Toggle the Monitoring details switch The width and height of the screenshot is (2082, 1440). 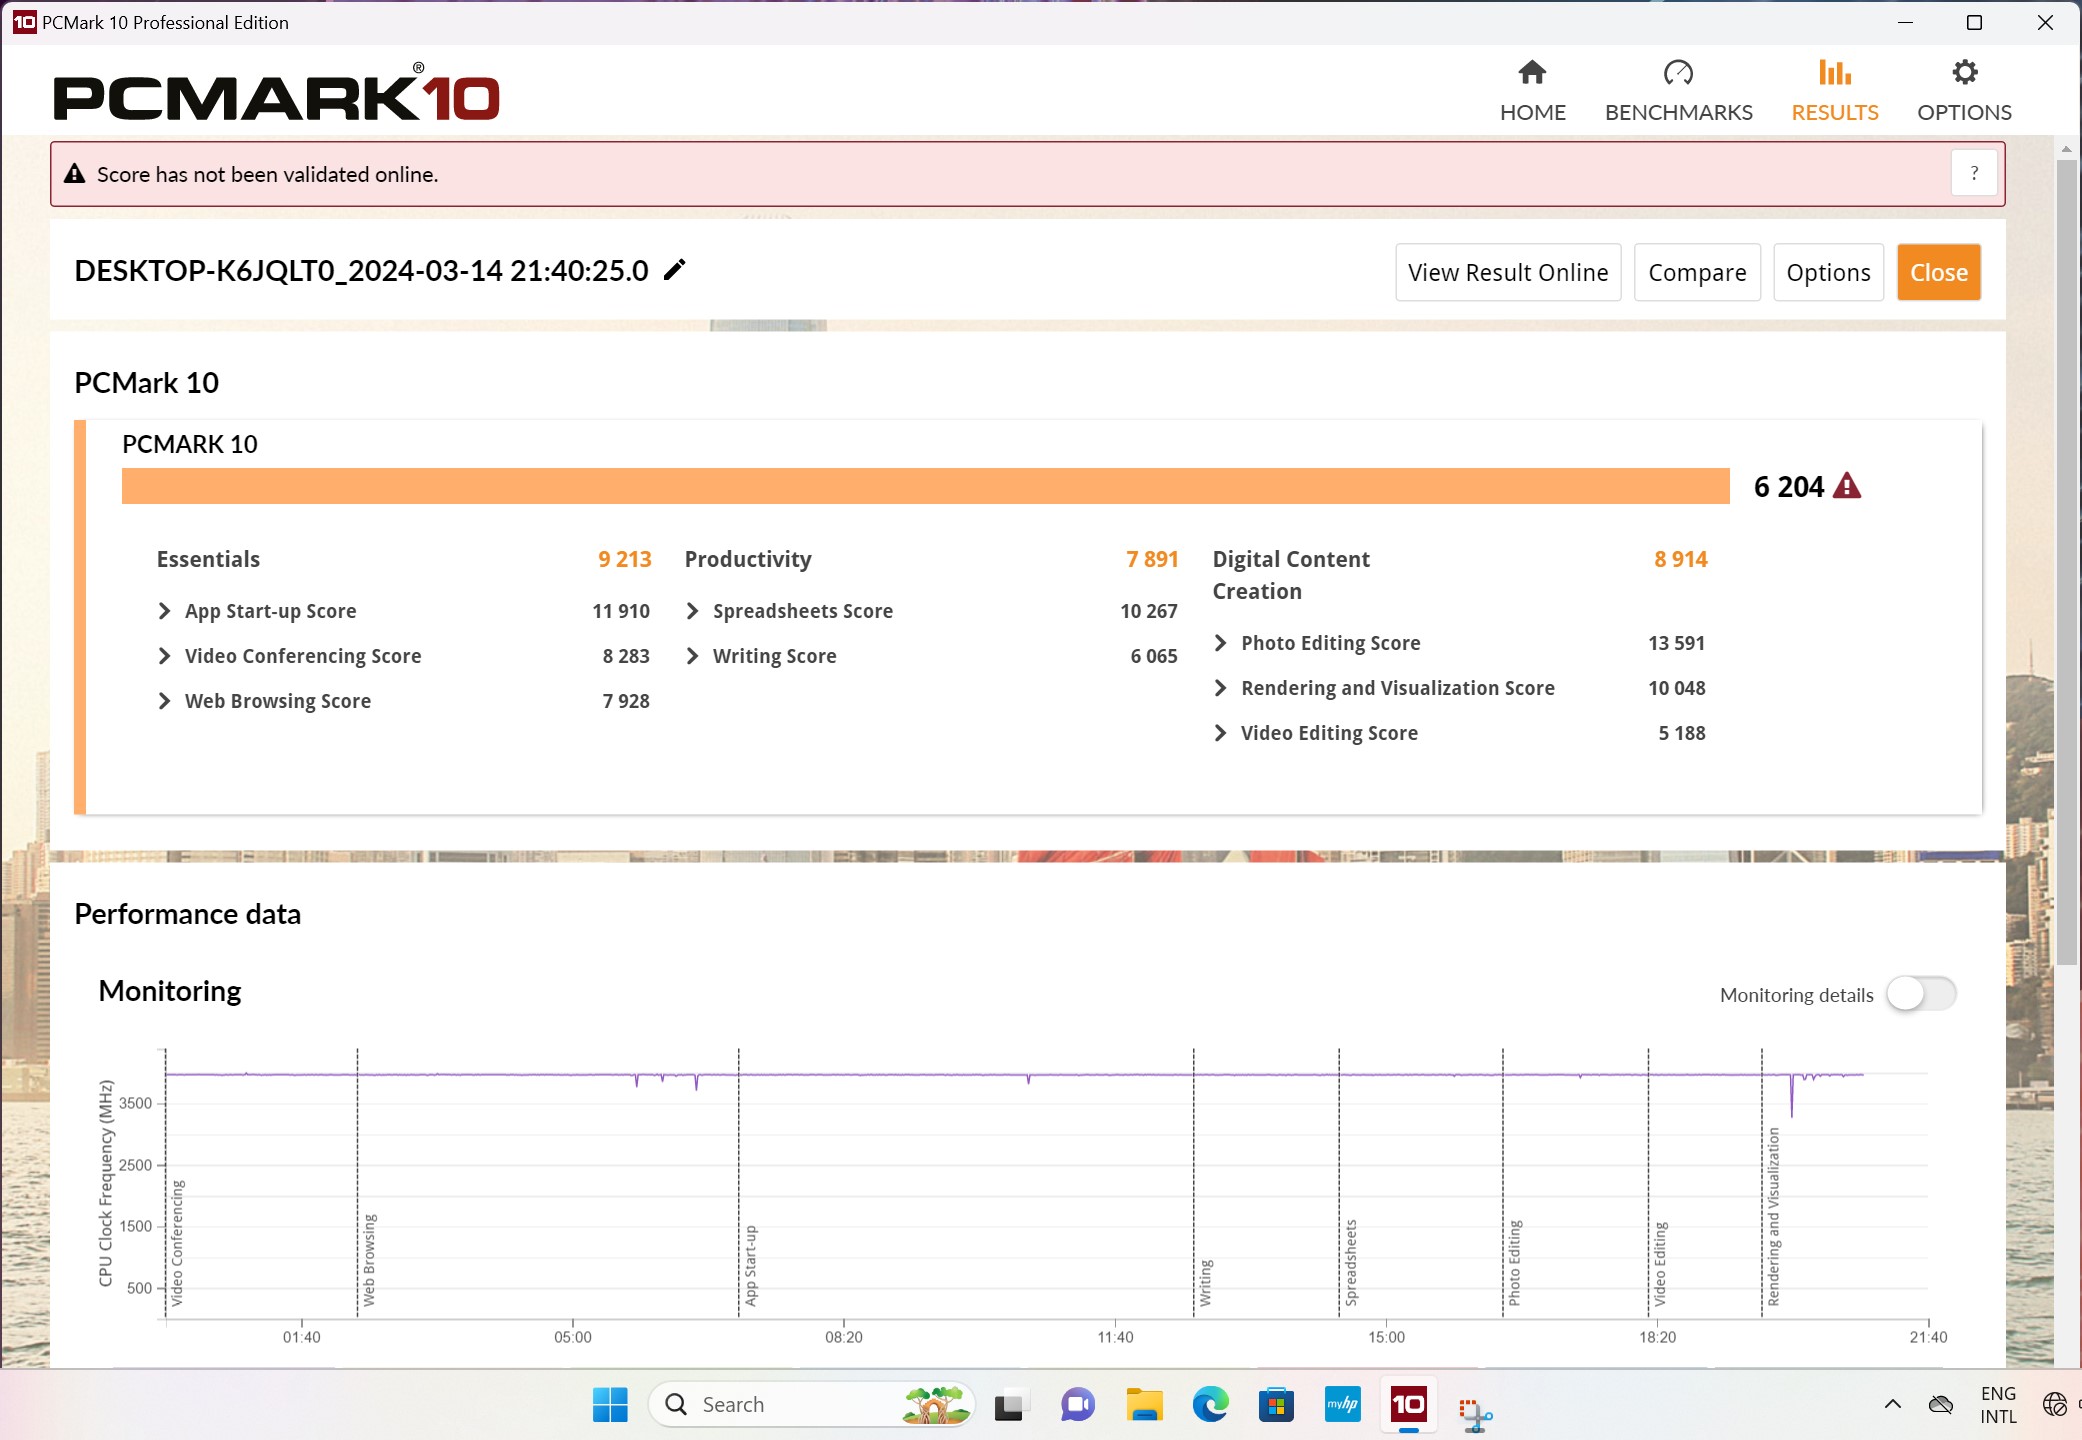pyautogui.click(x=1920, y=994)
